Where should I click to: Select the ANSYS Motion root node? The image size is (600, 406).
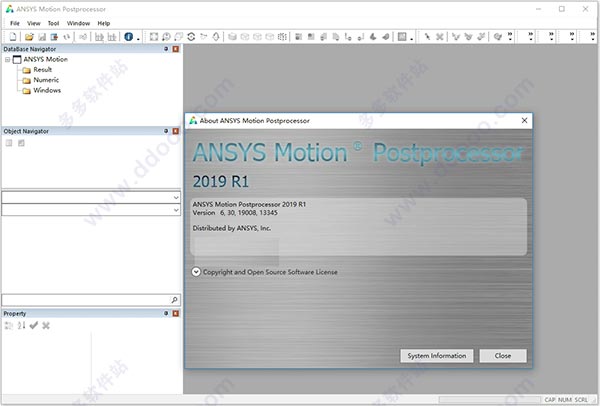[46, 59]
